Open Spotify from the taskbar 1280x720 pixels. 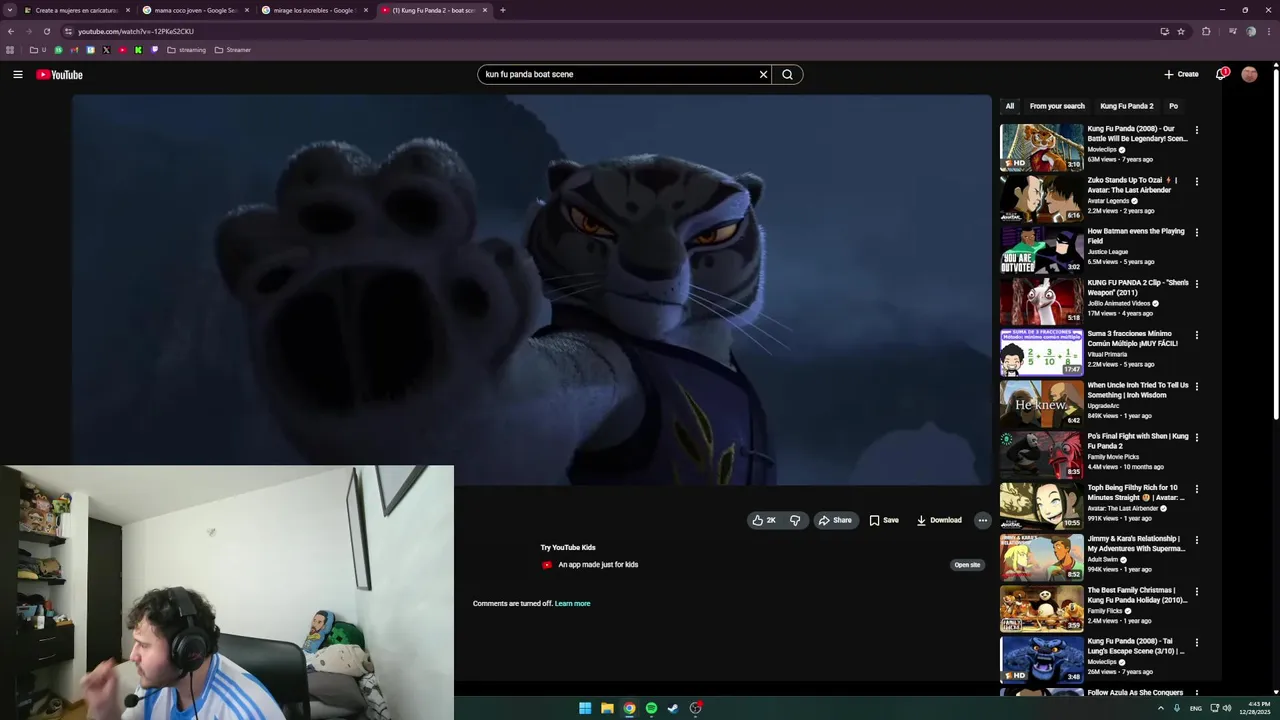coord(651,708)
